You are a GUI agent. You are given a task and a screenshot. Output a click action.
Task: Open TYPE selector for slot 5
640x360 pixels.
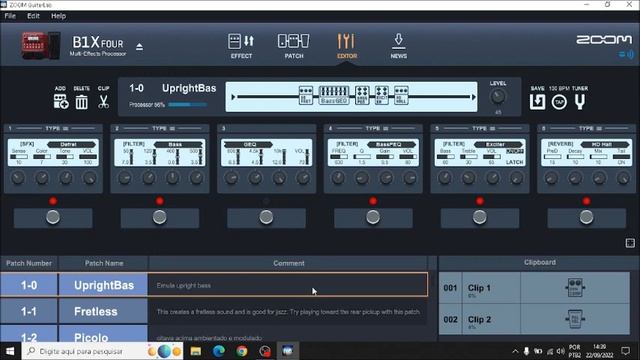pyautogui.click(x=484, y=129)
